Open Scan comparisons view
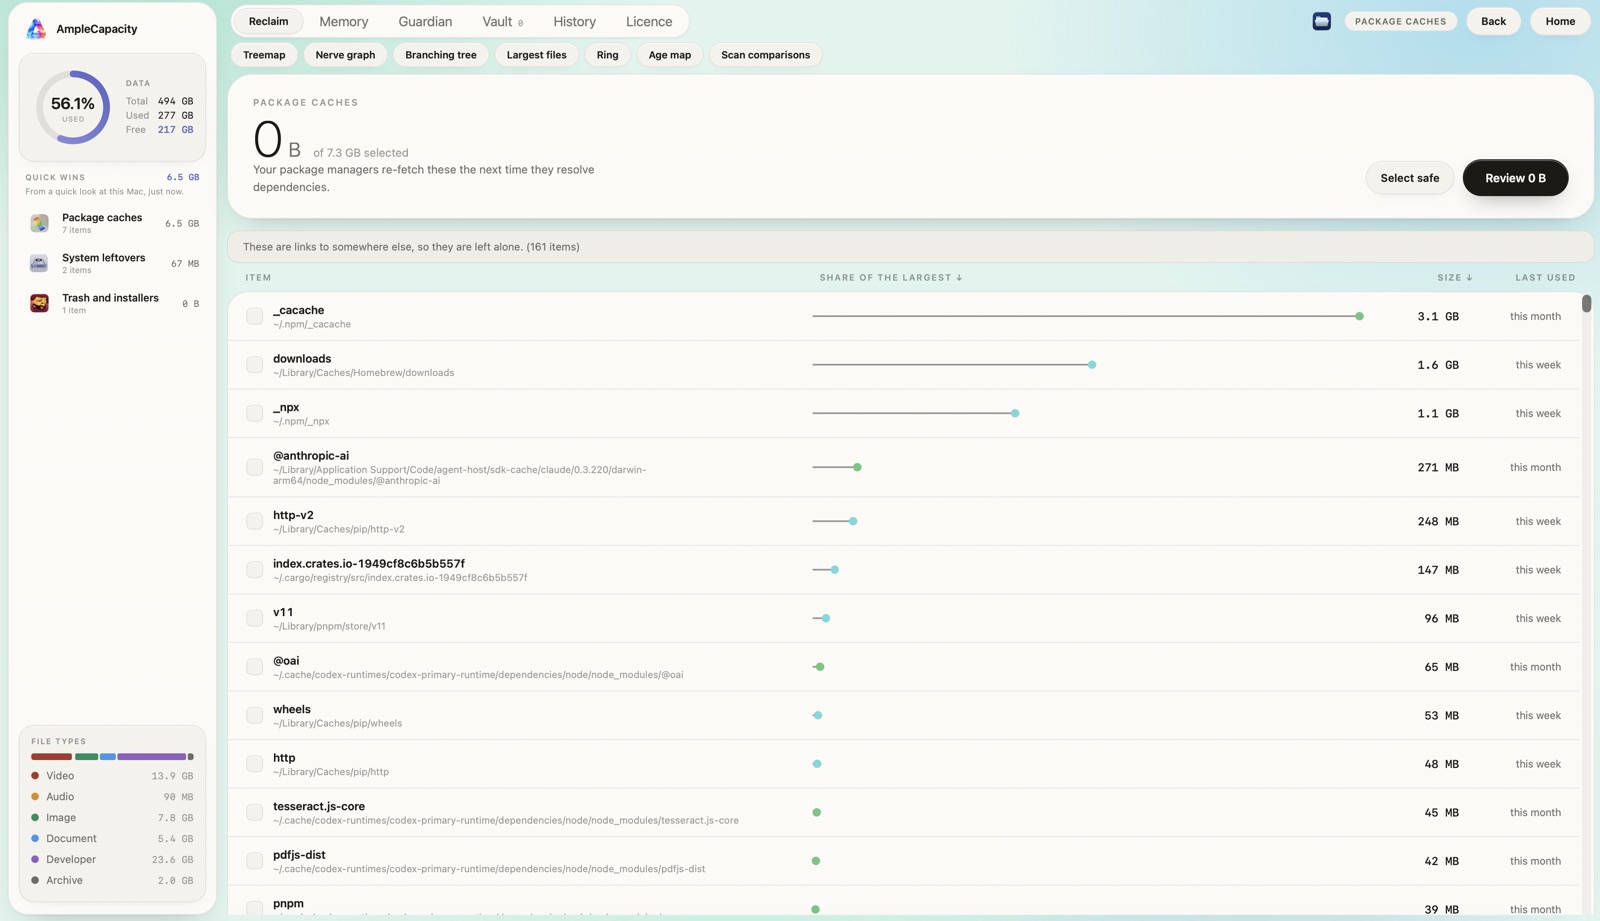The height and width of the screenshot is (921, 1600). pyautogui.click(x=766, y=55)
